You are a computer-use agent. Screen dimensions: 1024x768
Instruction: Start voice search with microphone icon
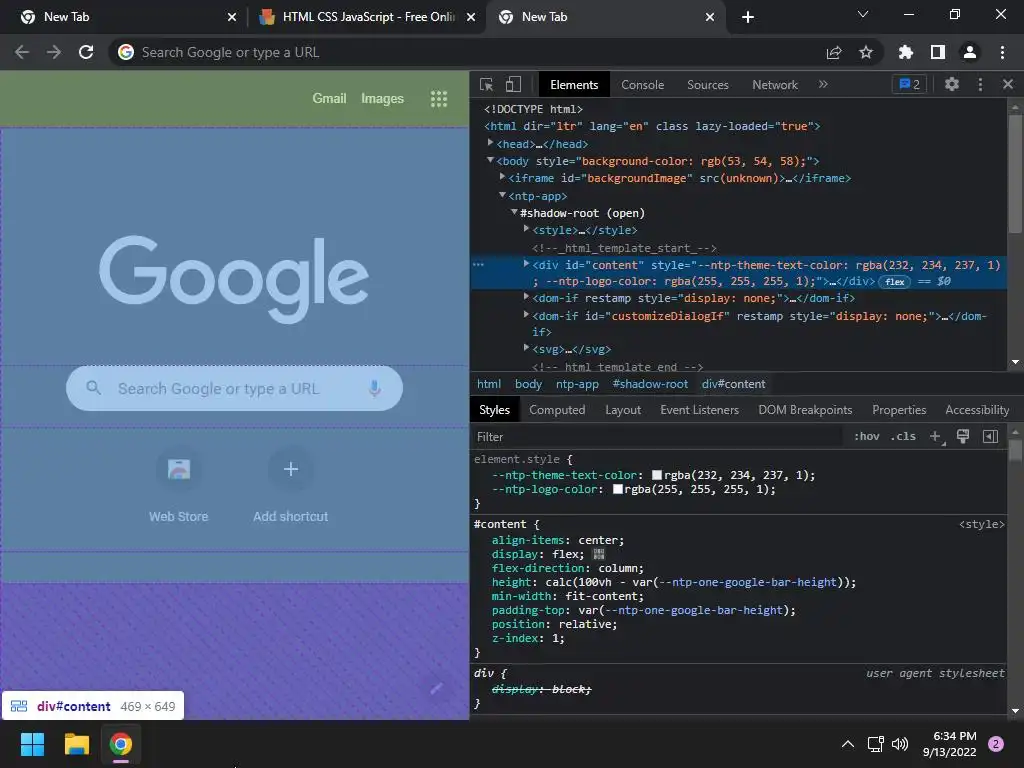click(374, 388)
